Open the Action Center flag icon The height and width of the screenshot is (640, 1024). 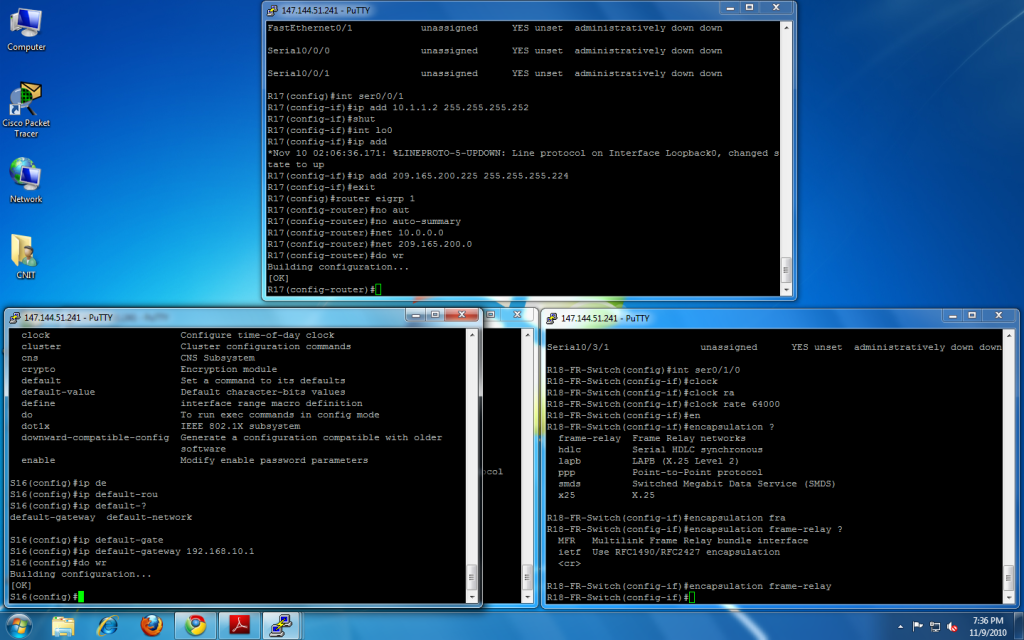pyautogui.click(x=917, y=626)
